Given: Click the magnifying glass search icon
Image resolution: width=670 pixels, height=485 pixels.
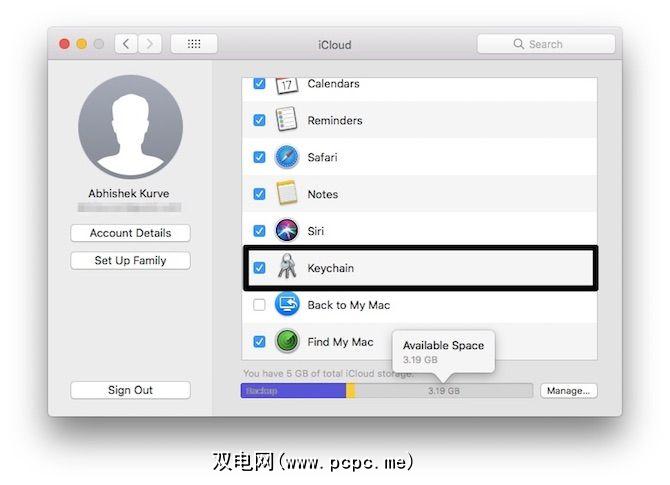Looking at the screenshot, I should pos(518,44).
